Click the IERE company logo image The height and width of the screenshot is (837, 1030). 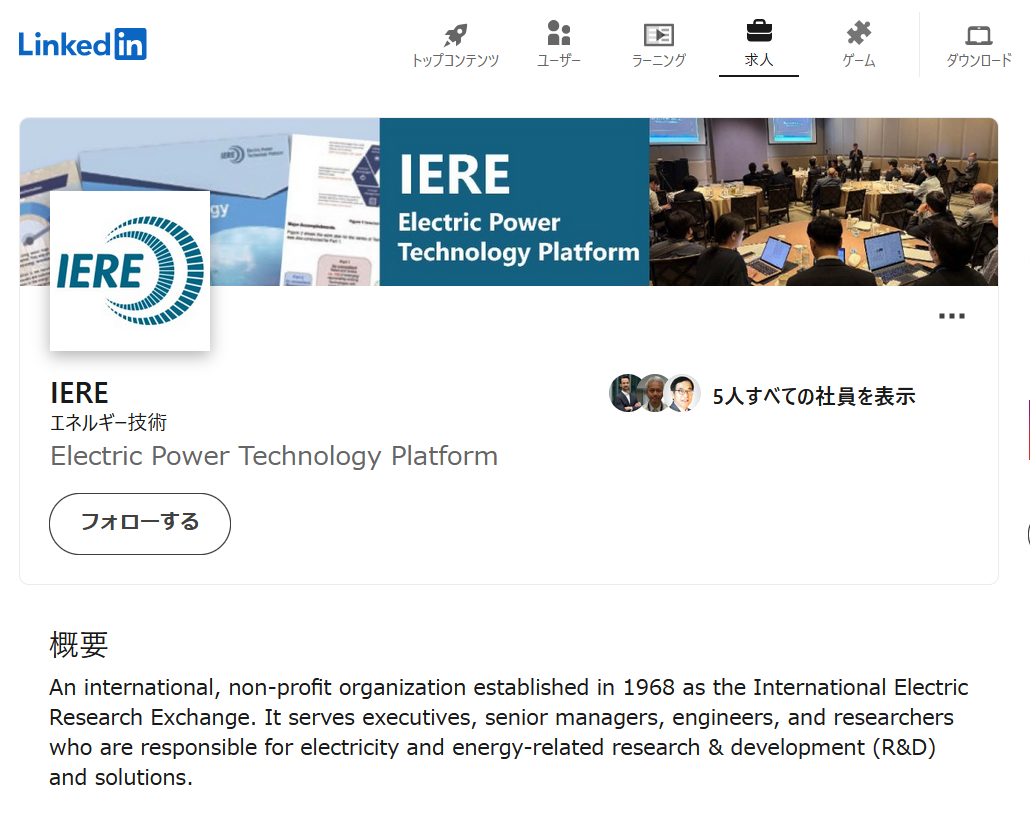click(x=130, y=271)
